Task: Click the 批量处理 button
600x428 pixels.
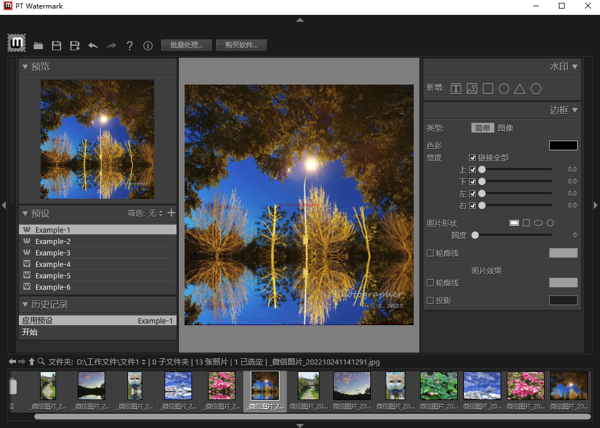Action: point(186,45)
